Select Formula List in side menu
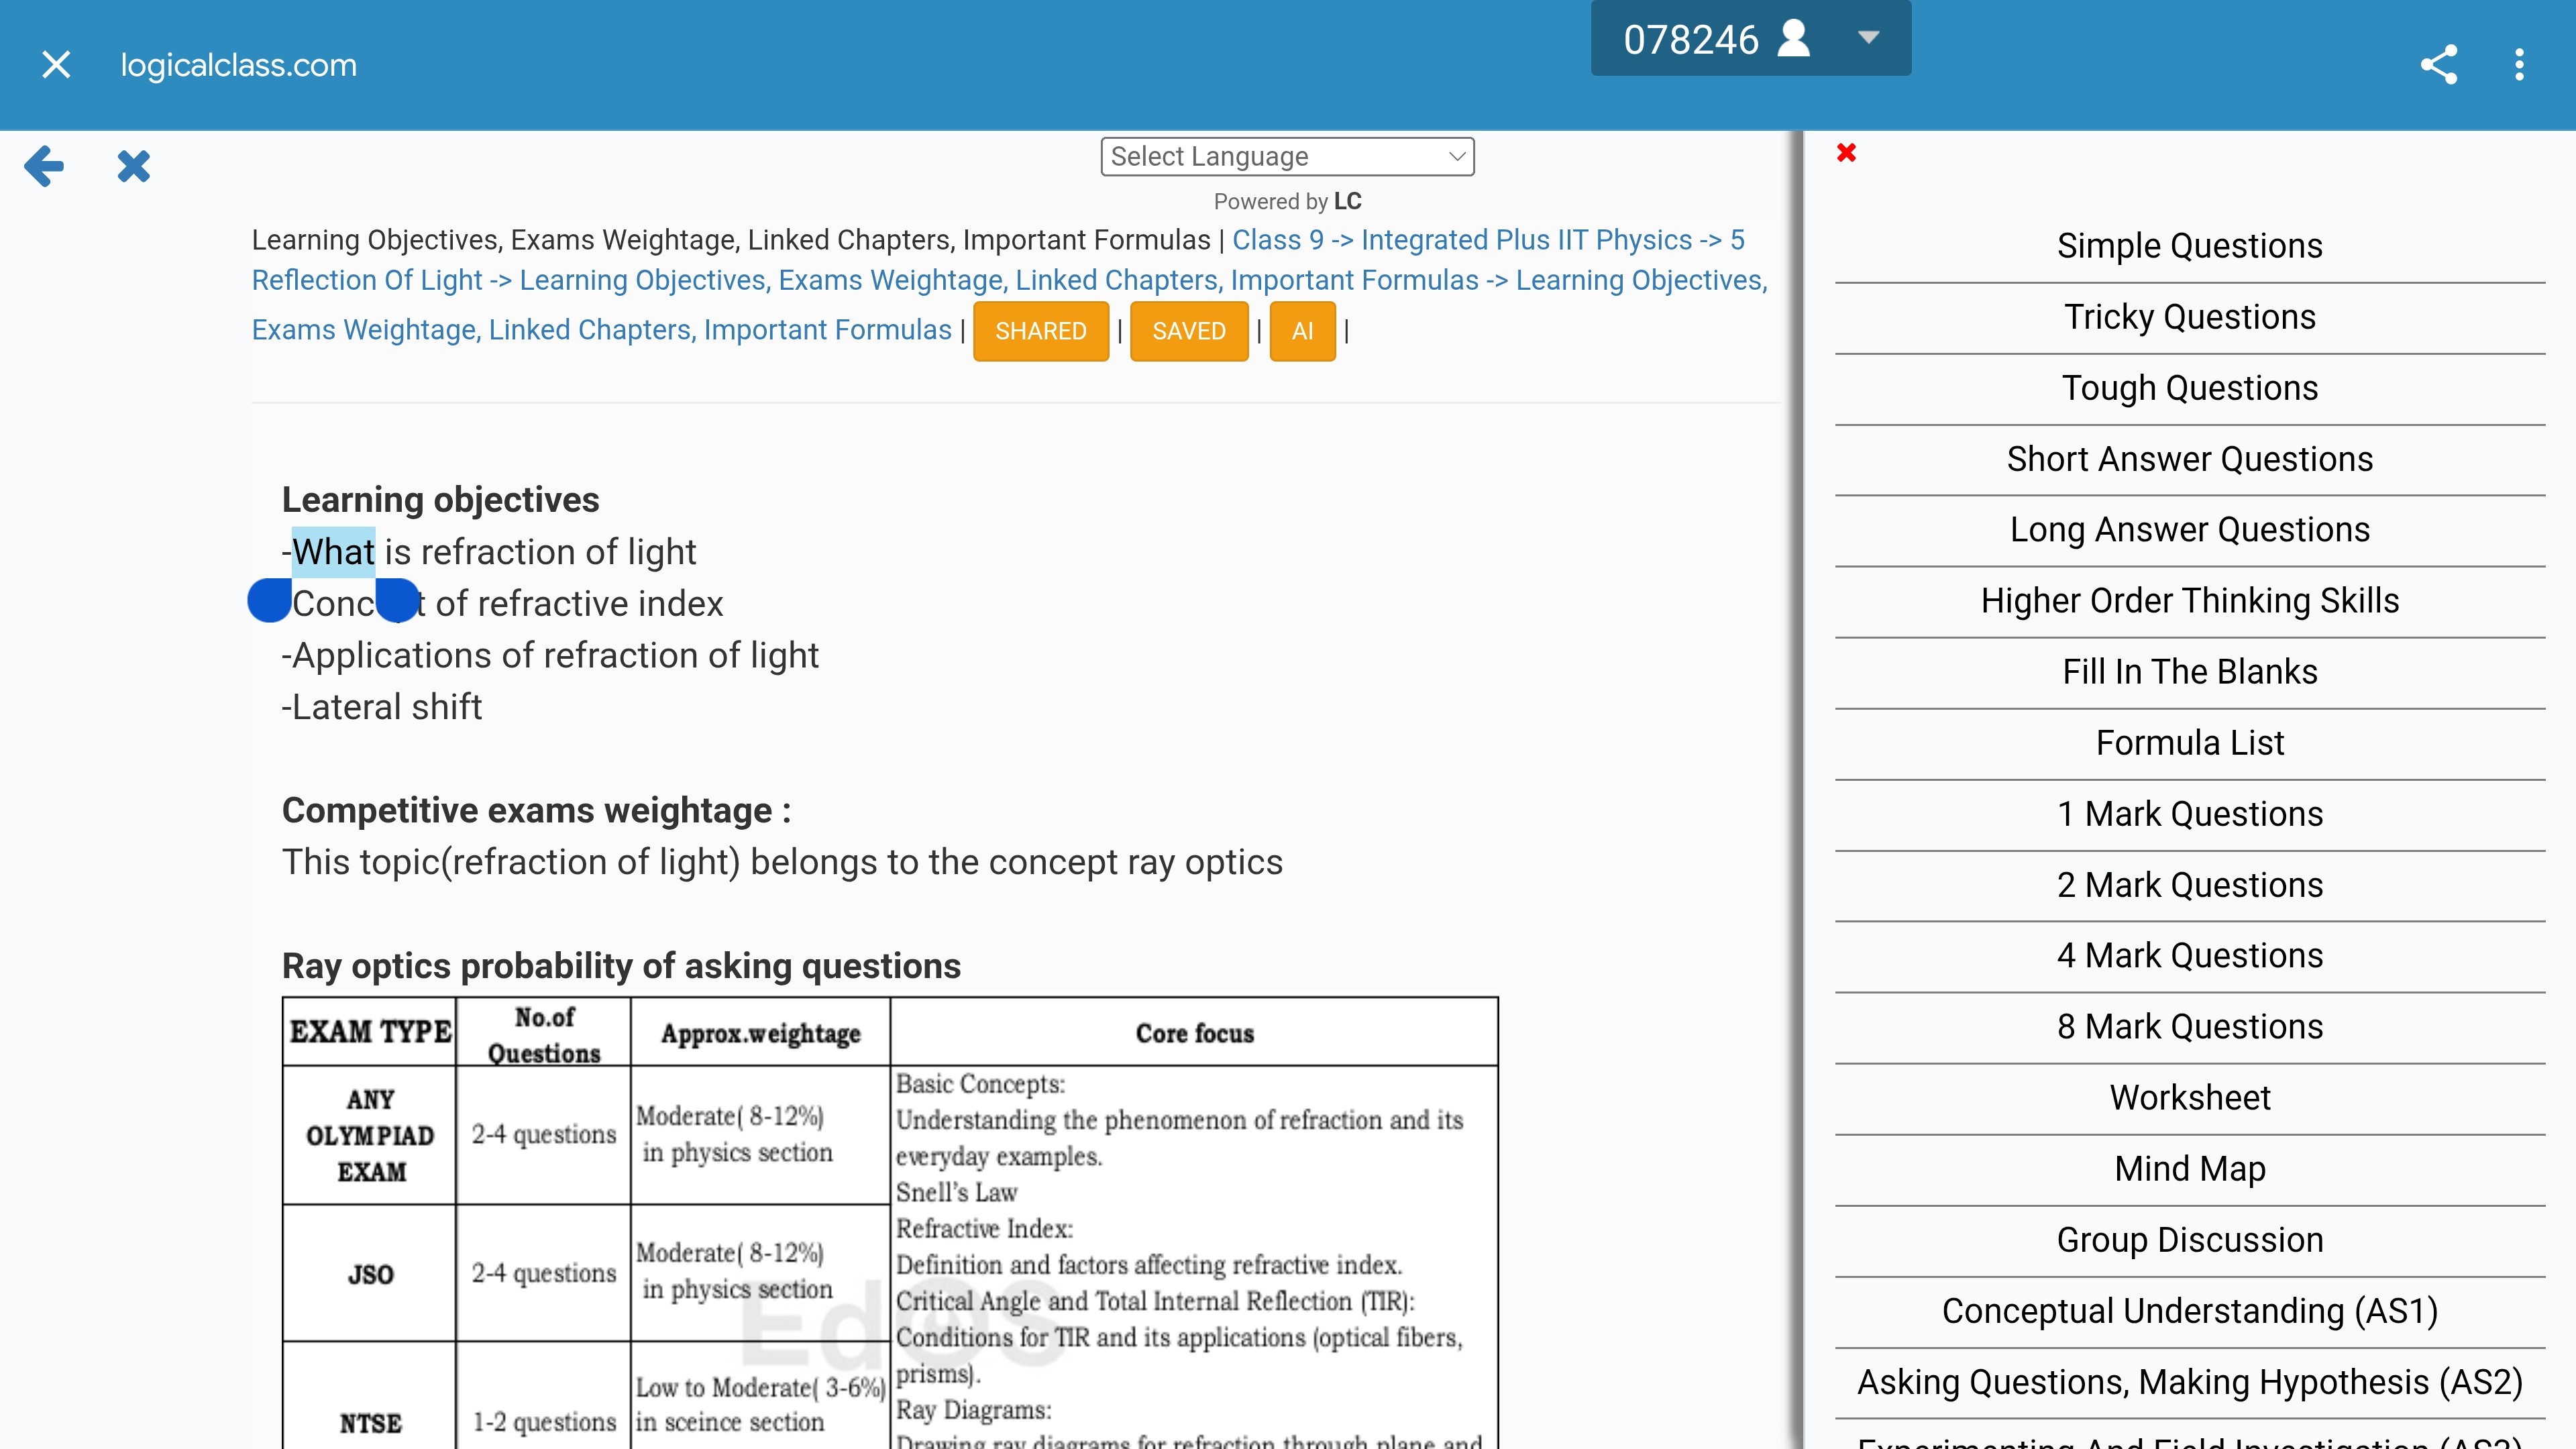This screenshot has height=1449, width=2576. (2189, 743)
